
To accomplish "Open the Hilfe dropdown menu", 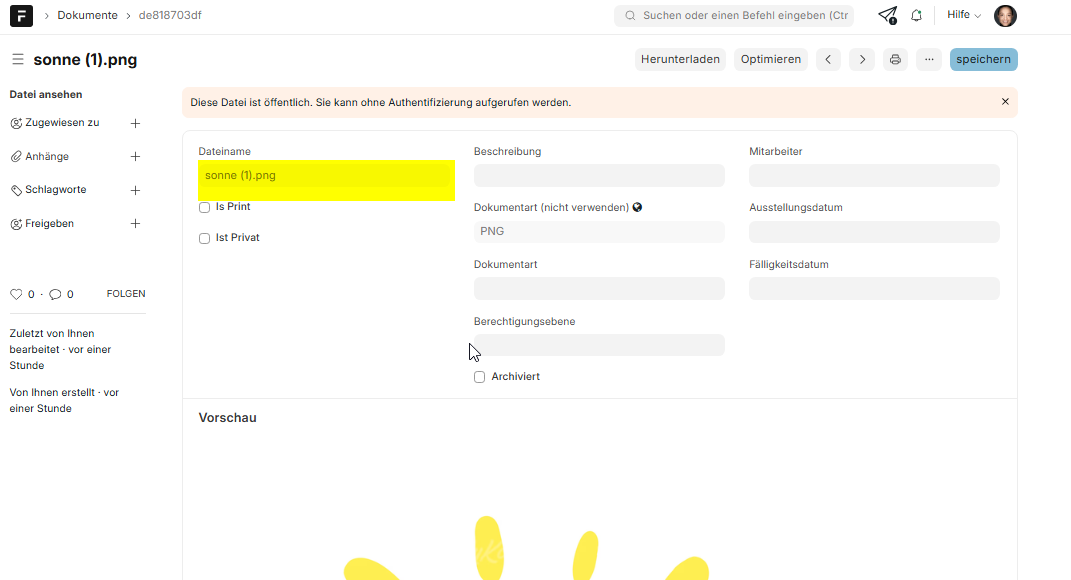I will (964, 16).
